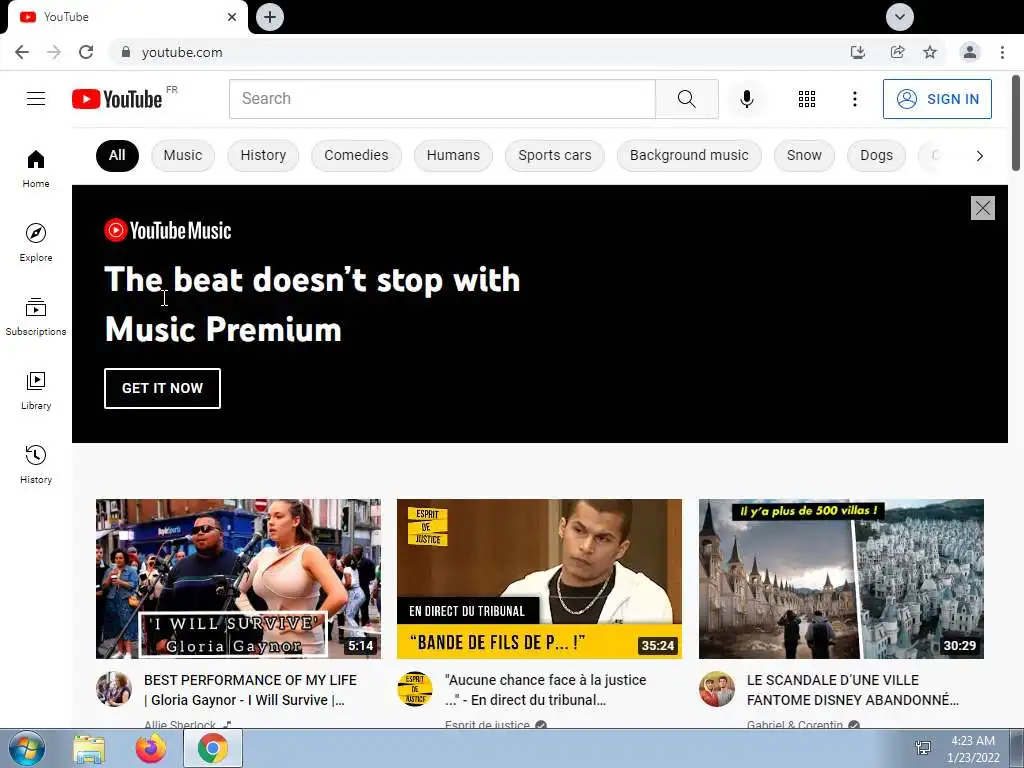Viewport: 1024px width, 768px height.
Task: Click the YouTube logo
Action: [117, 99]
